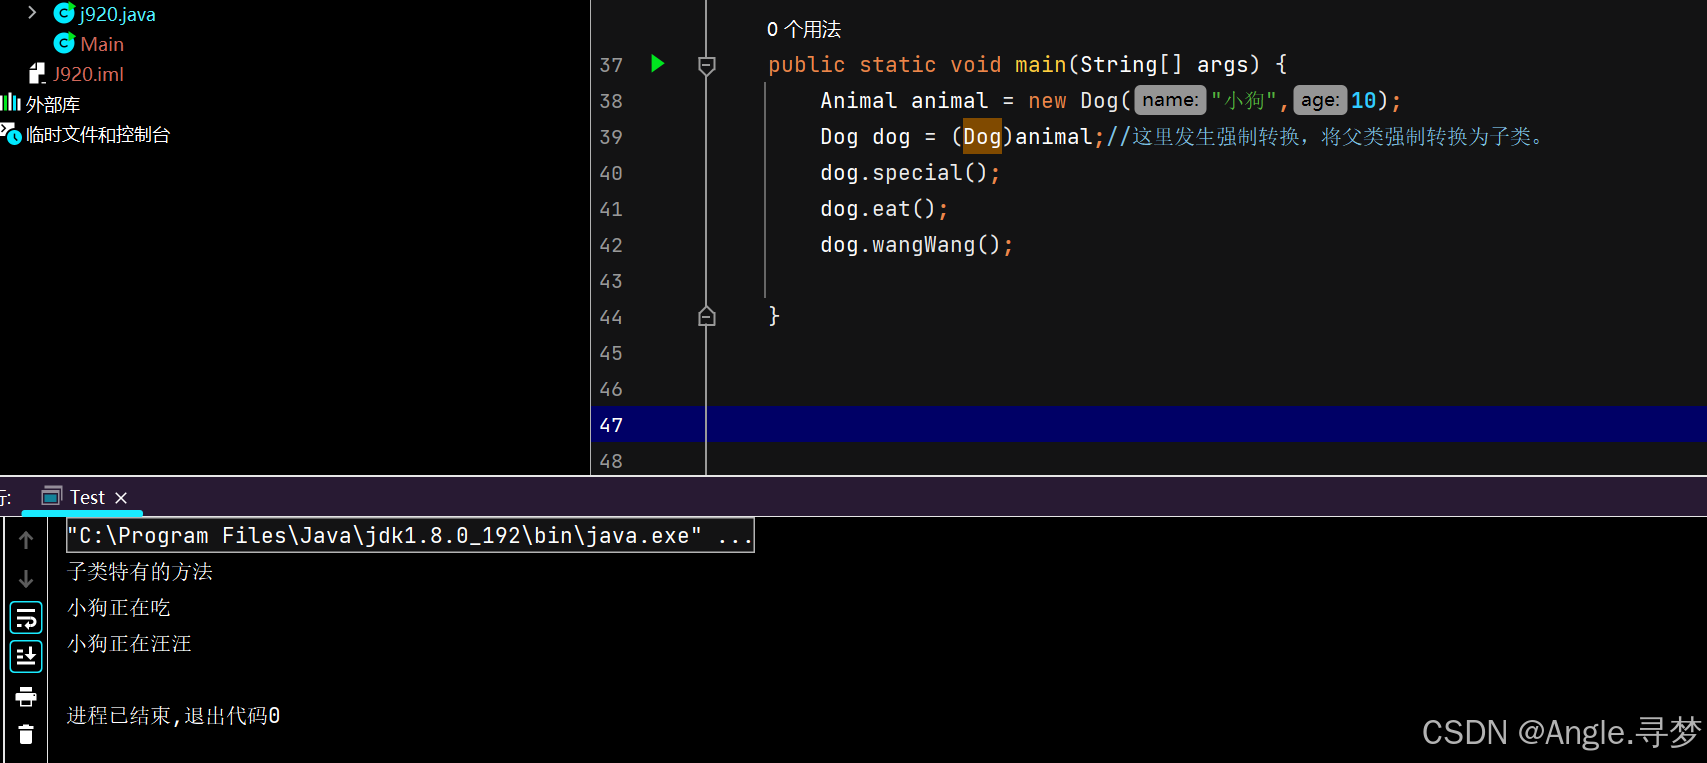Place cursor on dog.eat() call
Viewport: 1707px width, 763px height.
point(883,209)
